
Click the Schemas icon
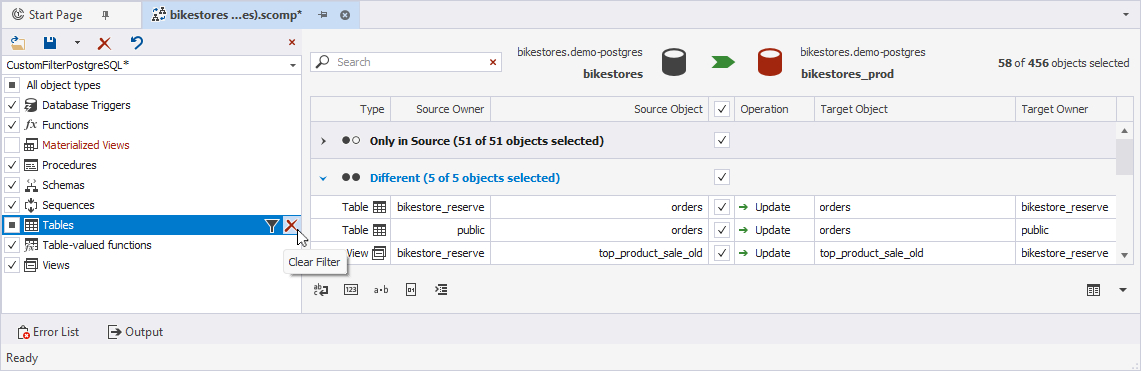(31, 186)
